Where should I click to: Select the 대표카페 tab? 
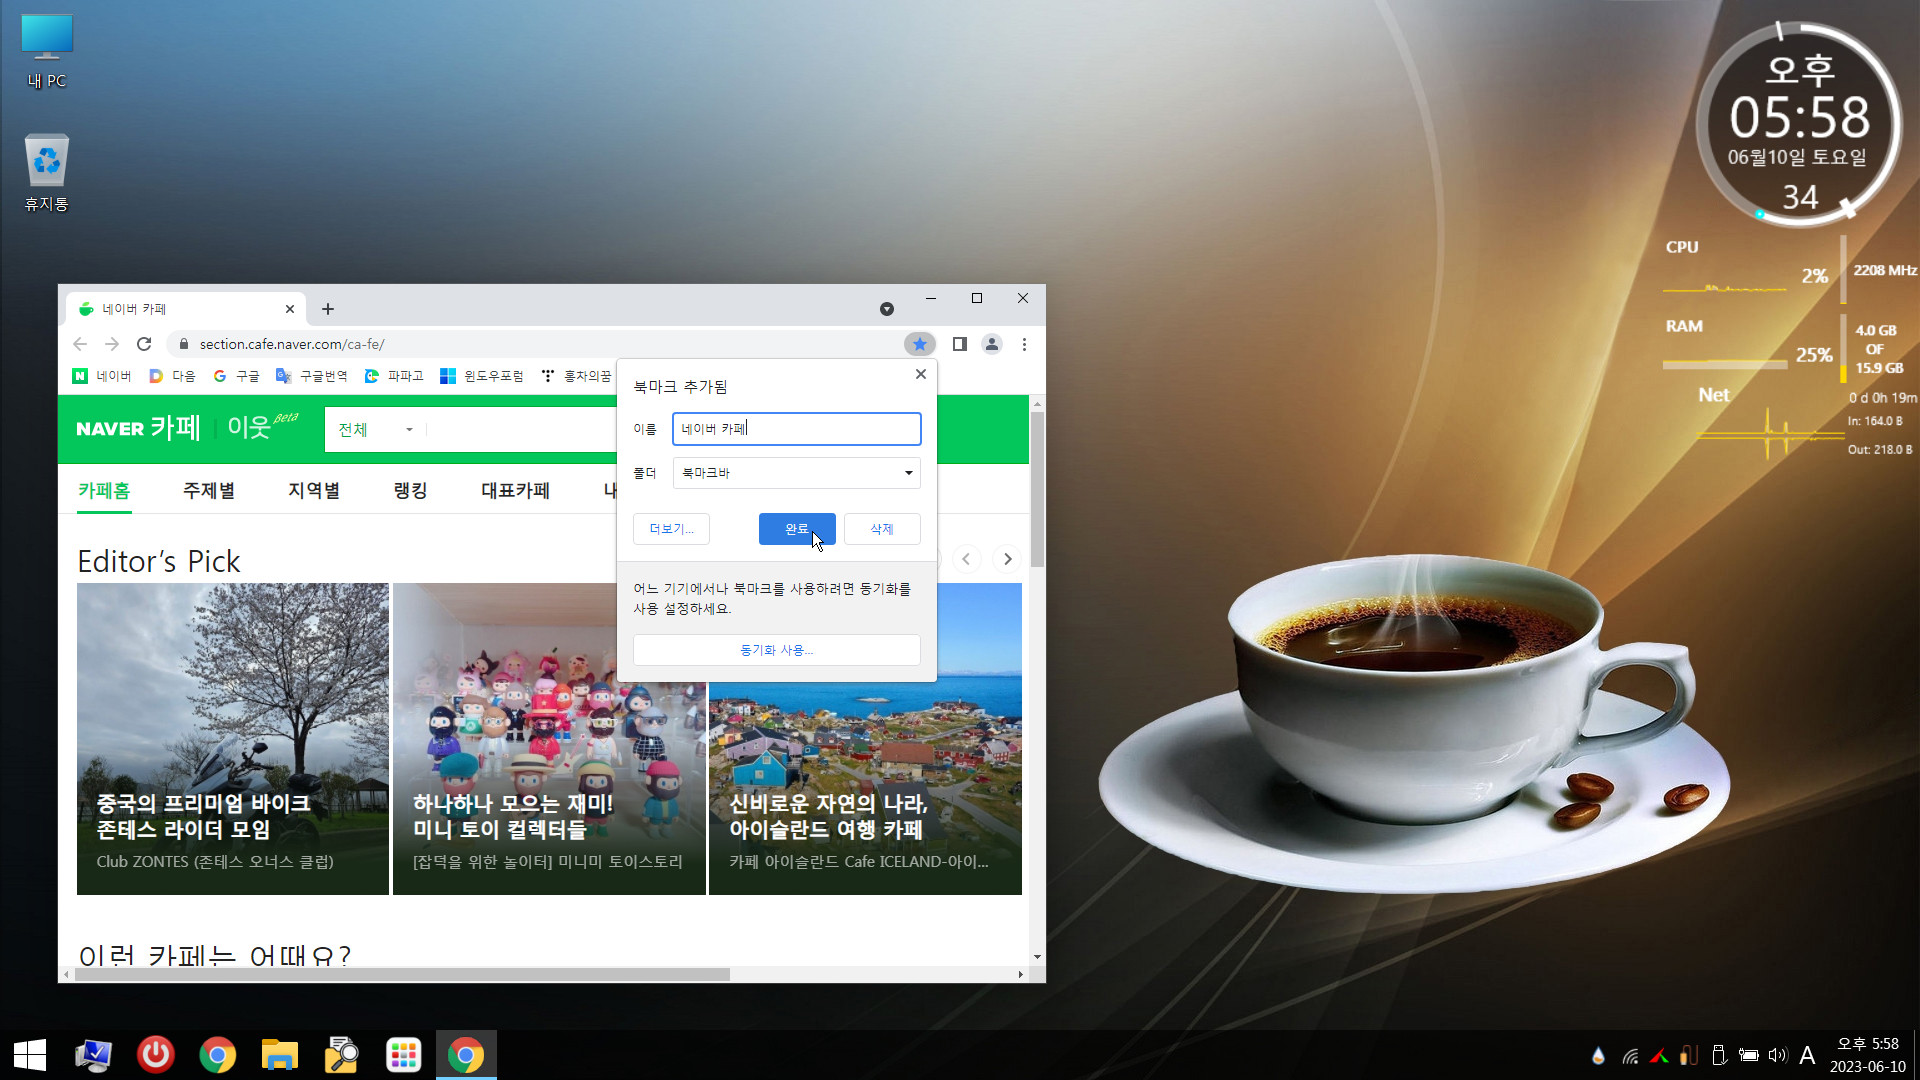515,491
